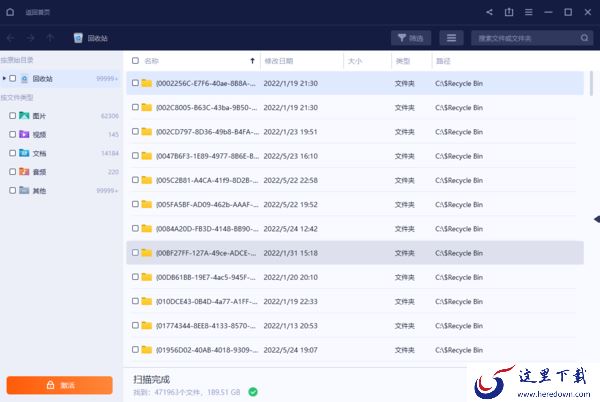Check the pictures category checkbox

[x=13, y=116]
